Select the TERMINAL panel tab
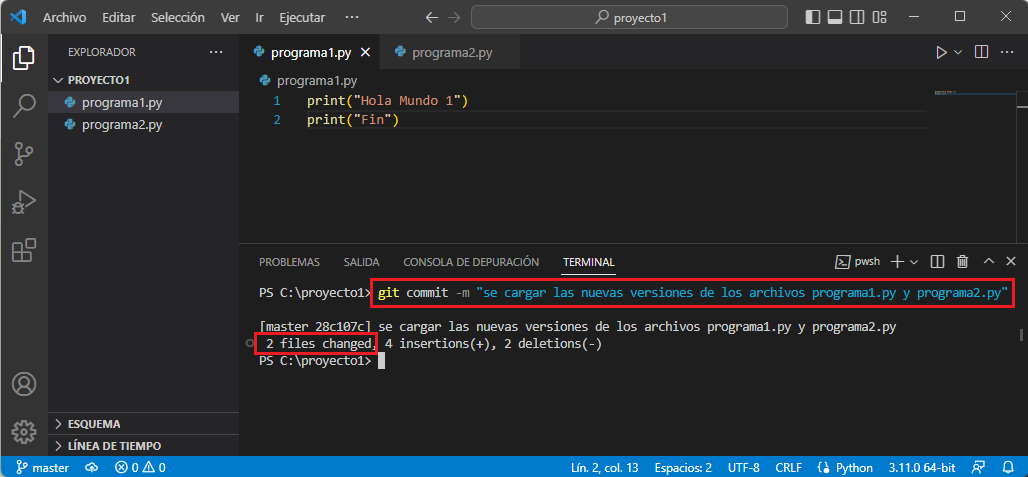Screen dimensions: 1028x477 [589, 262]
